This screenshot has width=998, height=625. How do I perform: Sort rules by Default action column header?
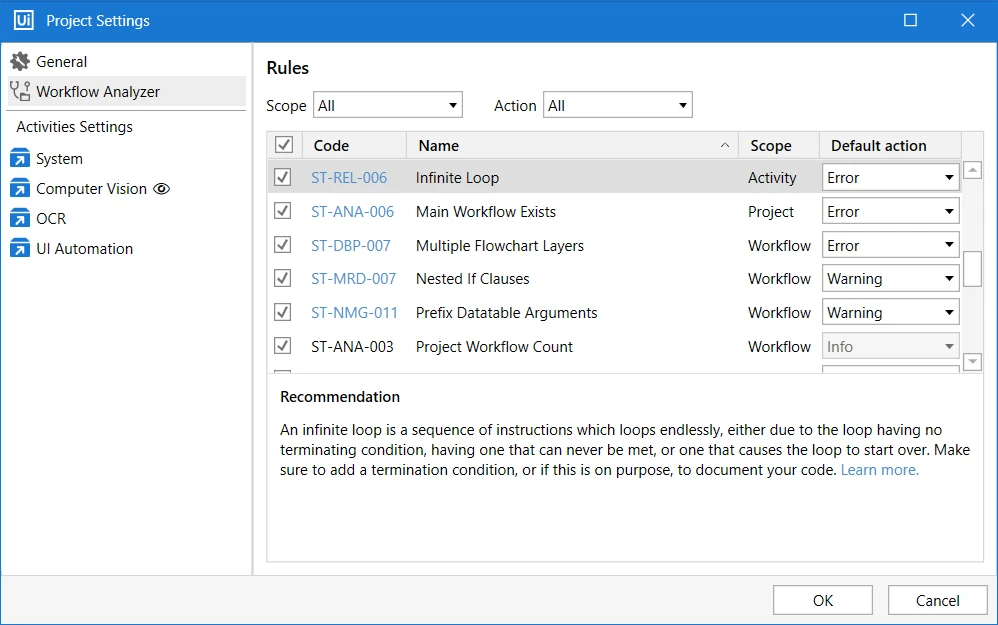click(890, 145)
